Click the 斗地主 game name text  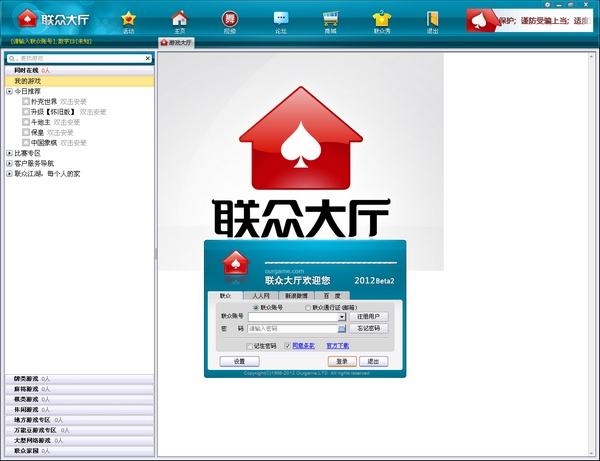click(41, 122)
